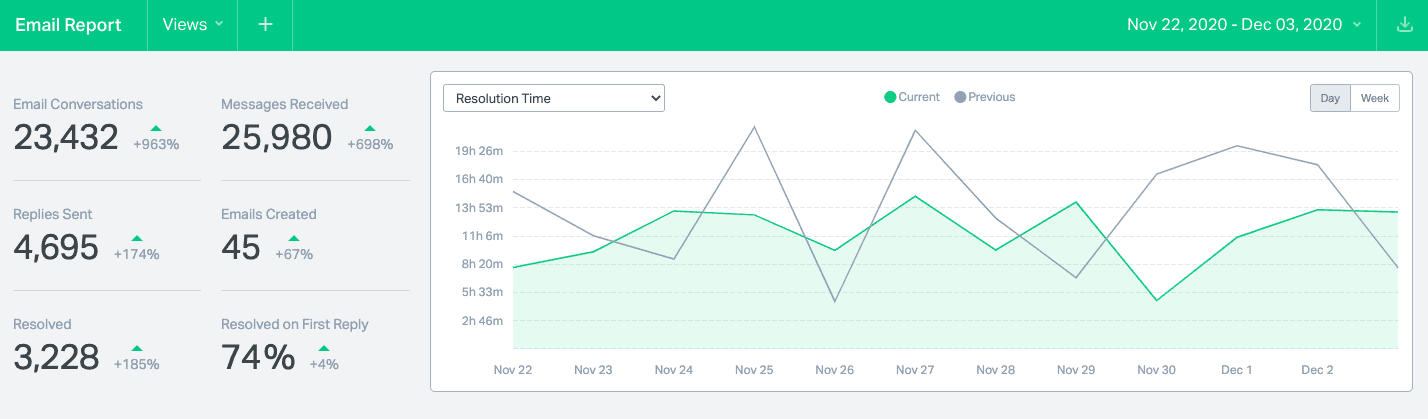
Task: Click the 13h 53m y-axis label
Action: pyautogui.click(x=479, y=208)
